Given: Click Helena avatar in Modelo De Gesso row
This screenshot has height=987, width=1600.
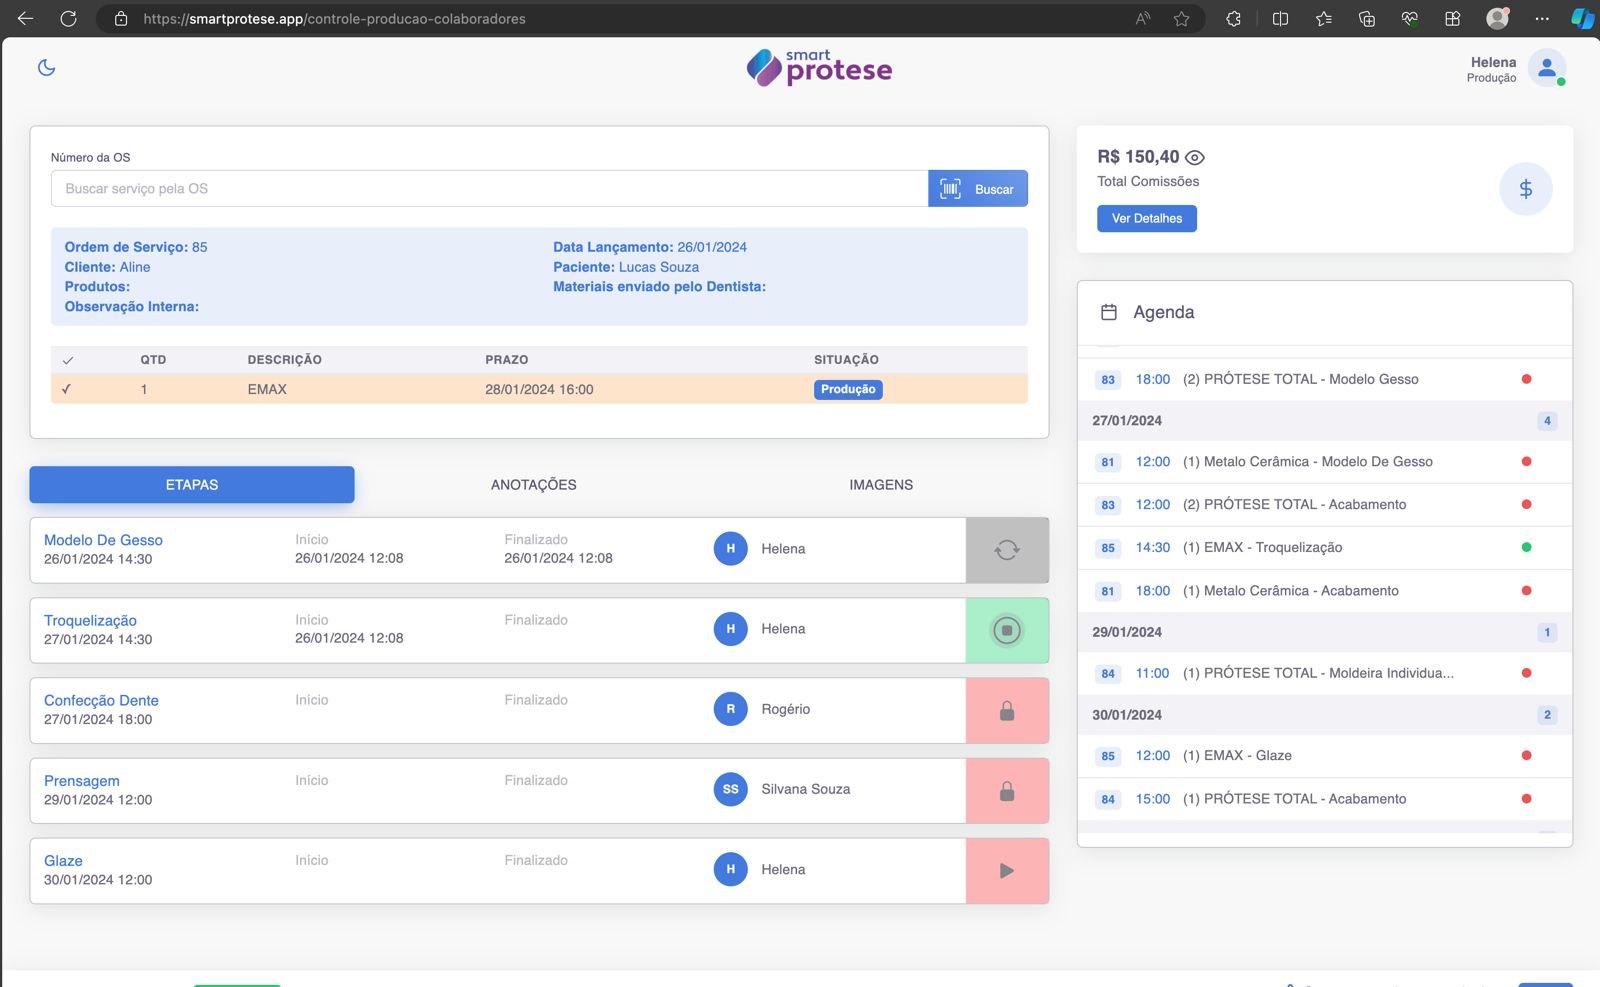Looking at the screenshot, I should point(730,549).
